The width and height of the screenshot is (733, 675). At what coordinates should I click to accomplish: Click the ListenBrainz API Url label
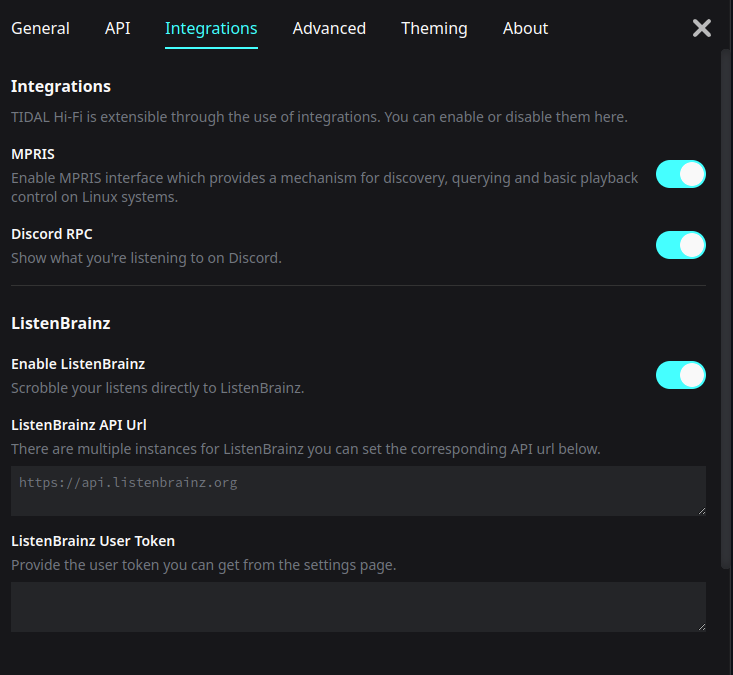(x=79, y=425)
